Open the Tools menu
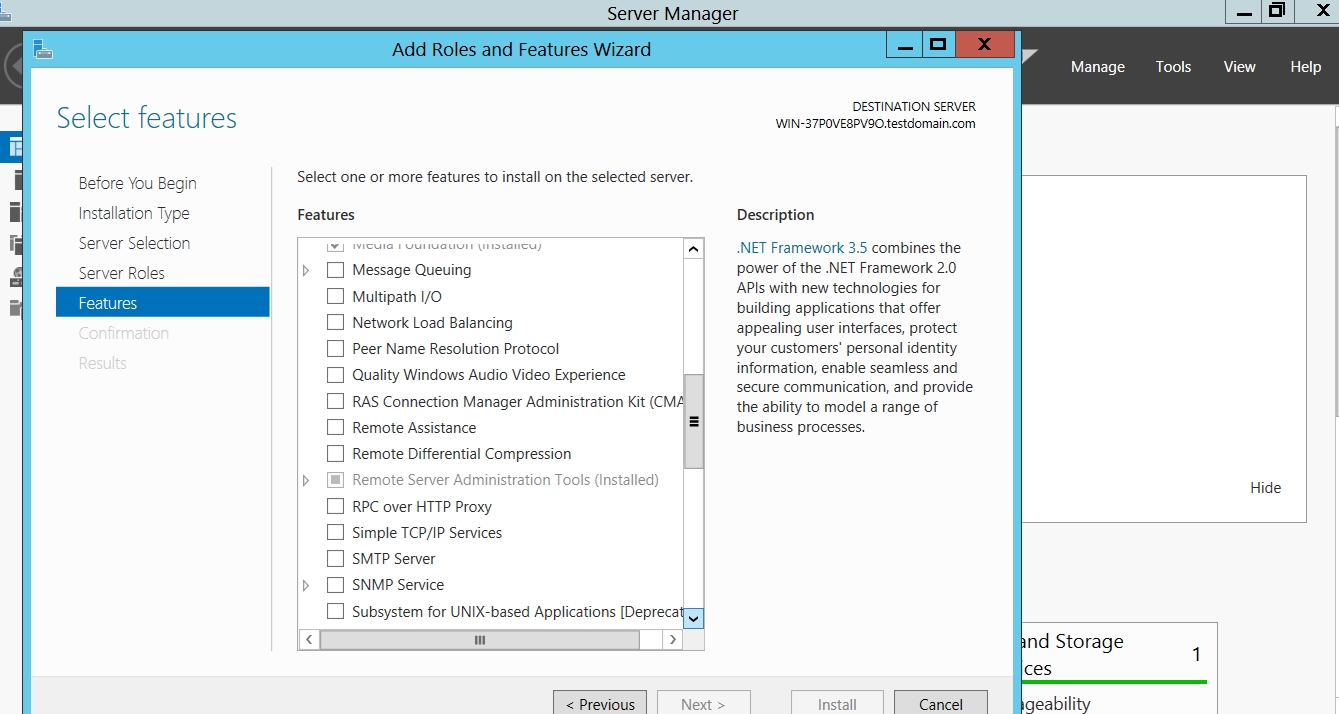Screen dimensions: 1339x714 tap(1173, 67)
